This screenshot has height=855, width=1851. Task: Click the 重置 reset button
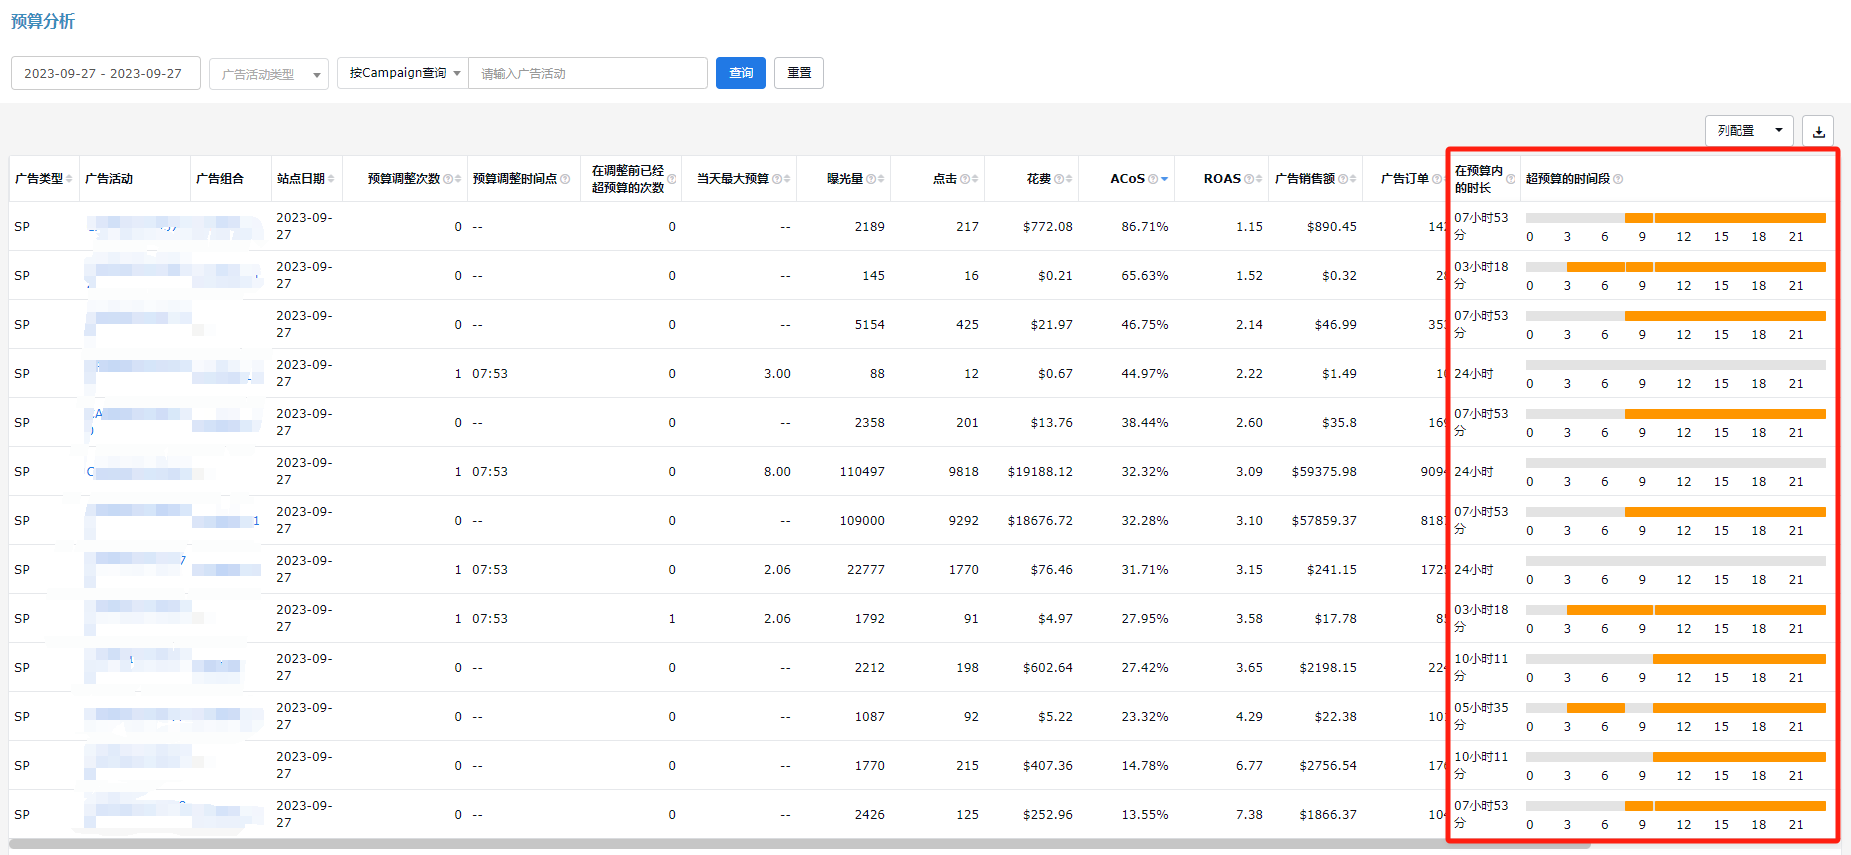(x=799, y=73)
